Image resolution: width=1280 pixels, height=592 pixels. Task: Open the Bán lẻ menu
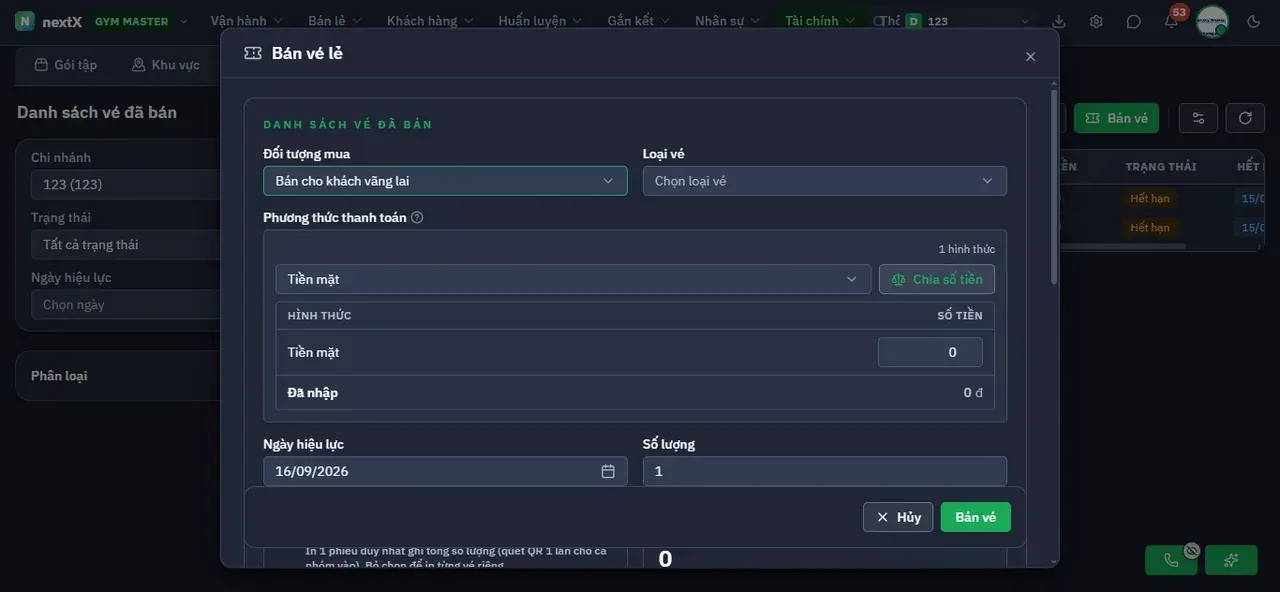point(335,21)
